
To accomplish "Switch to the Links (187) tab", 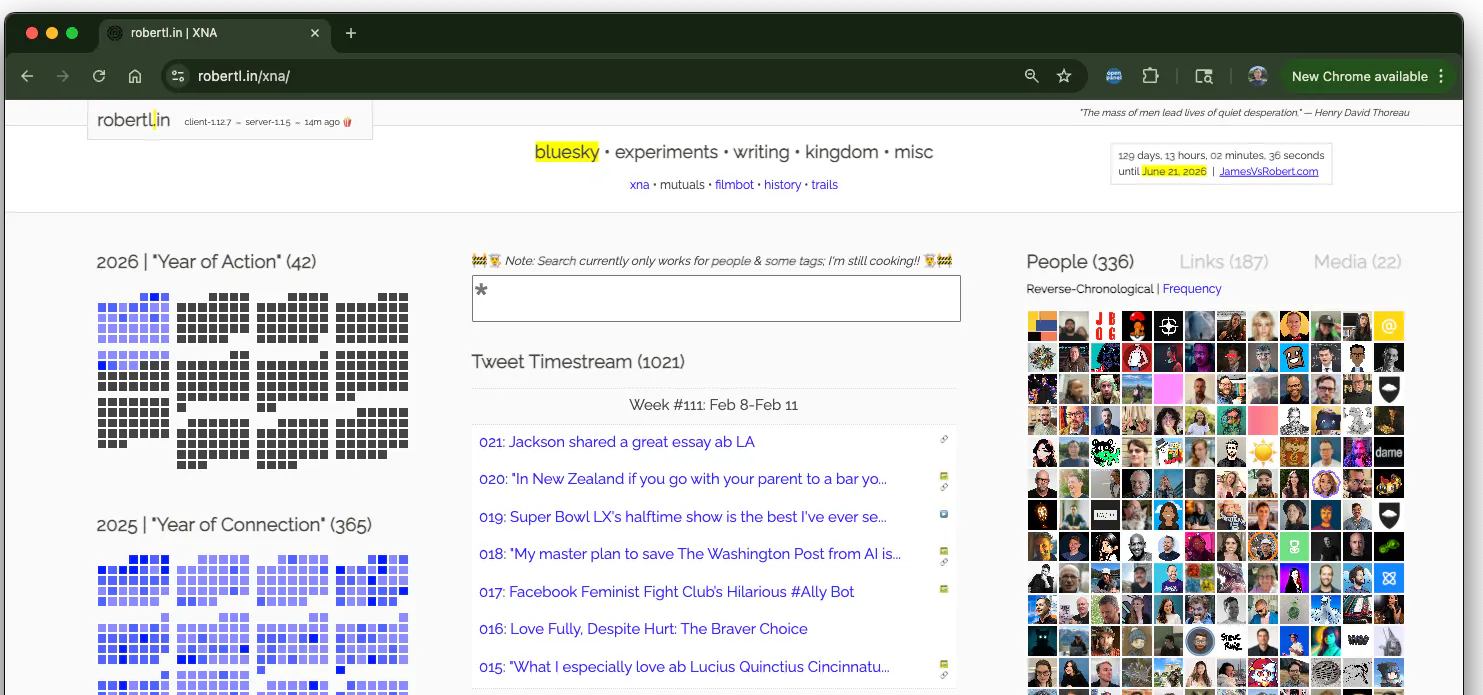I will (x=1223, y=262).
